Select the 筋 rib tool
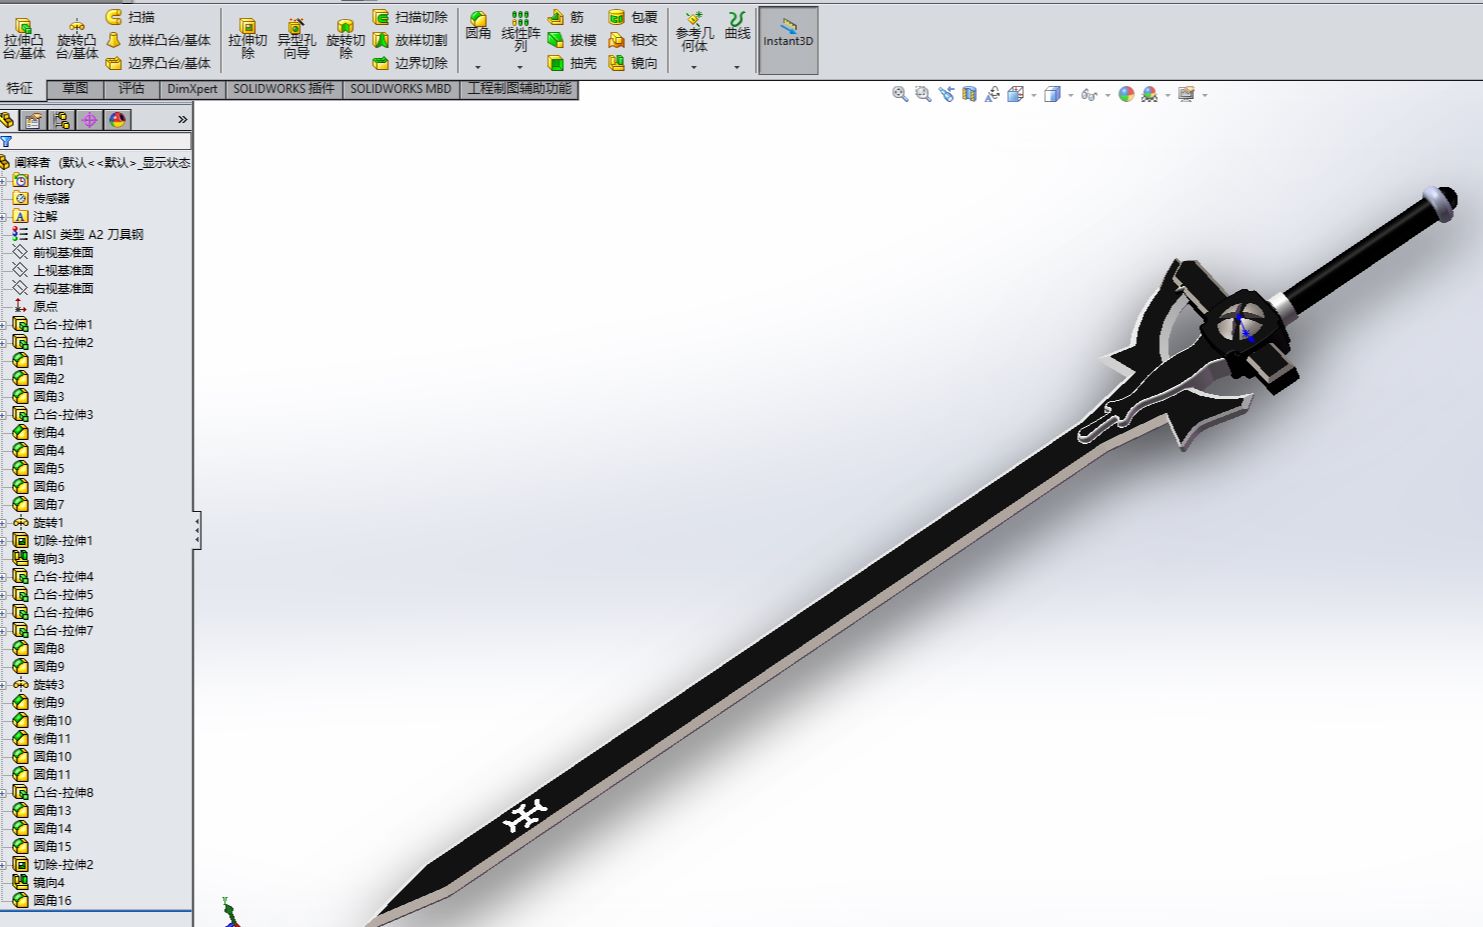 [x=566, y=17]
